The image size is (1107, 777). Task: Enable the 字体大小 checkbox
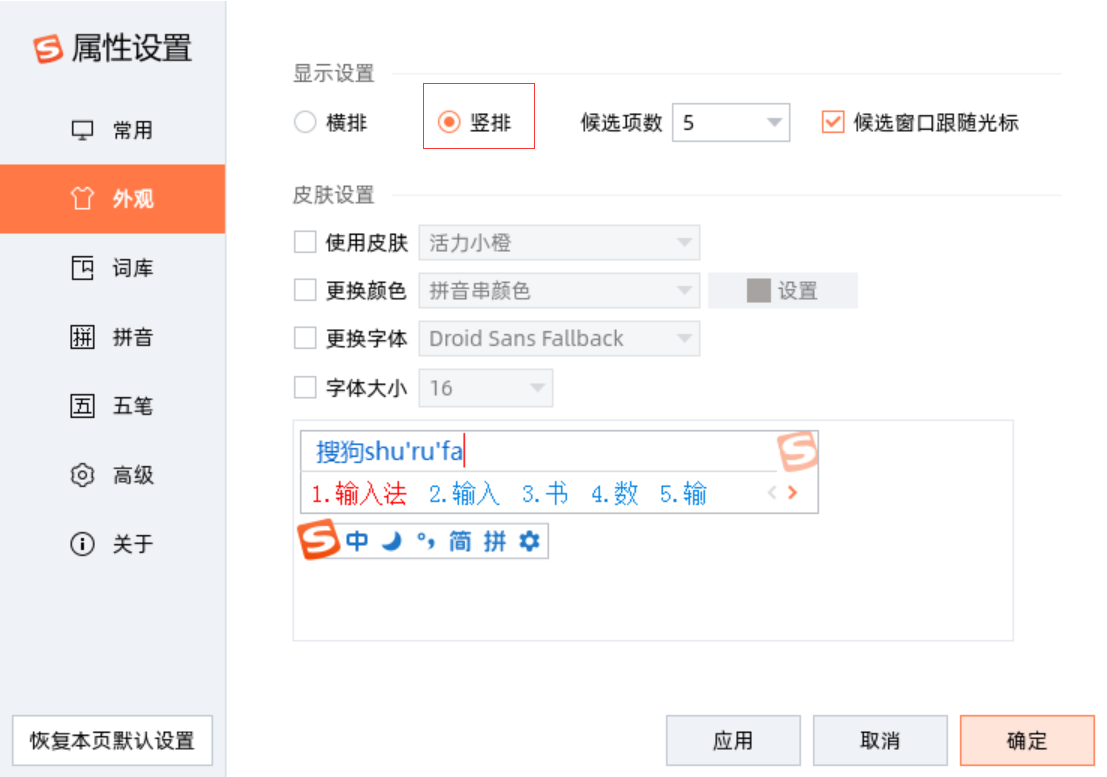coord(305,387)
